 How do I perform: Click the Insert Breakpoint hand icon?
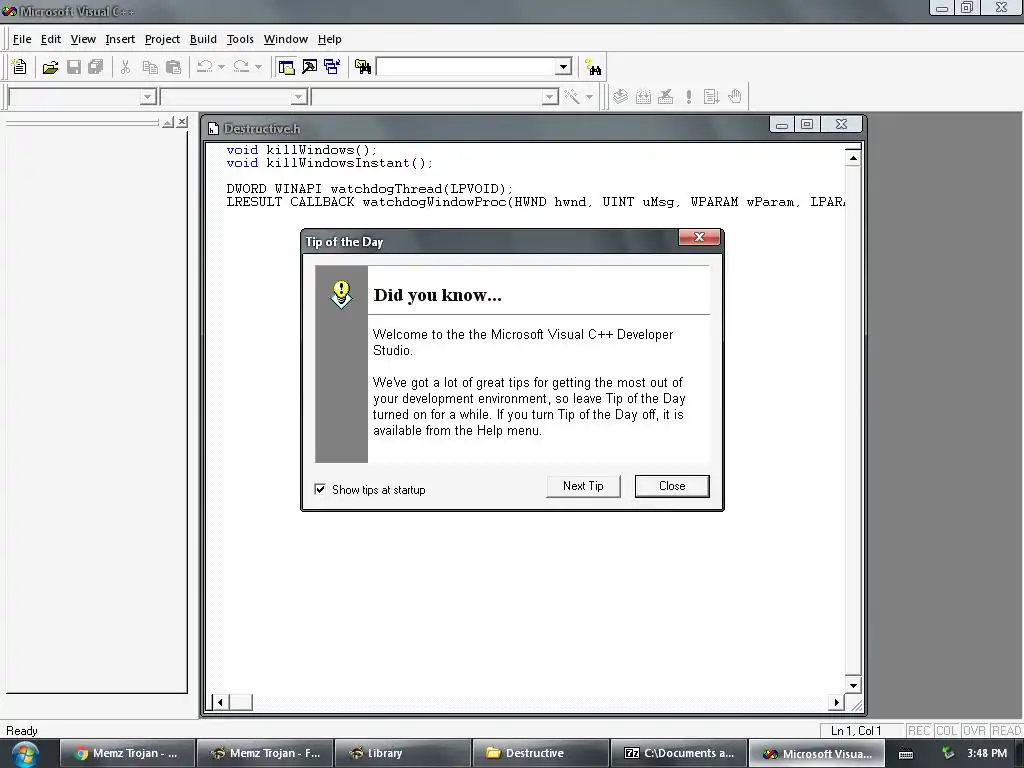coord(735,97)
